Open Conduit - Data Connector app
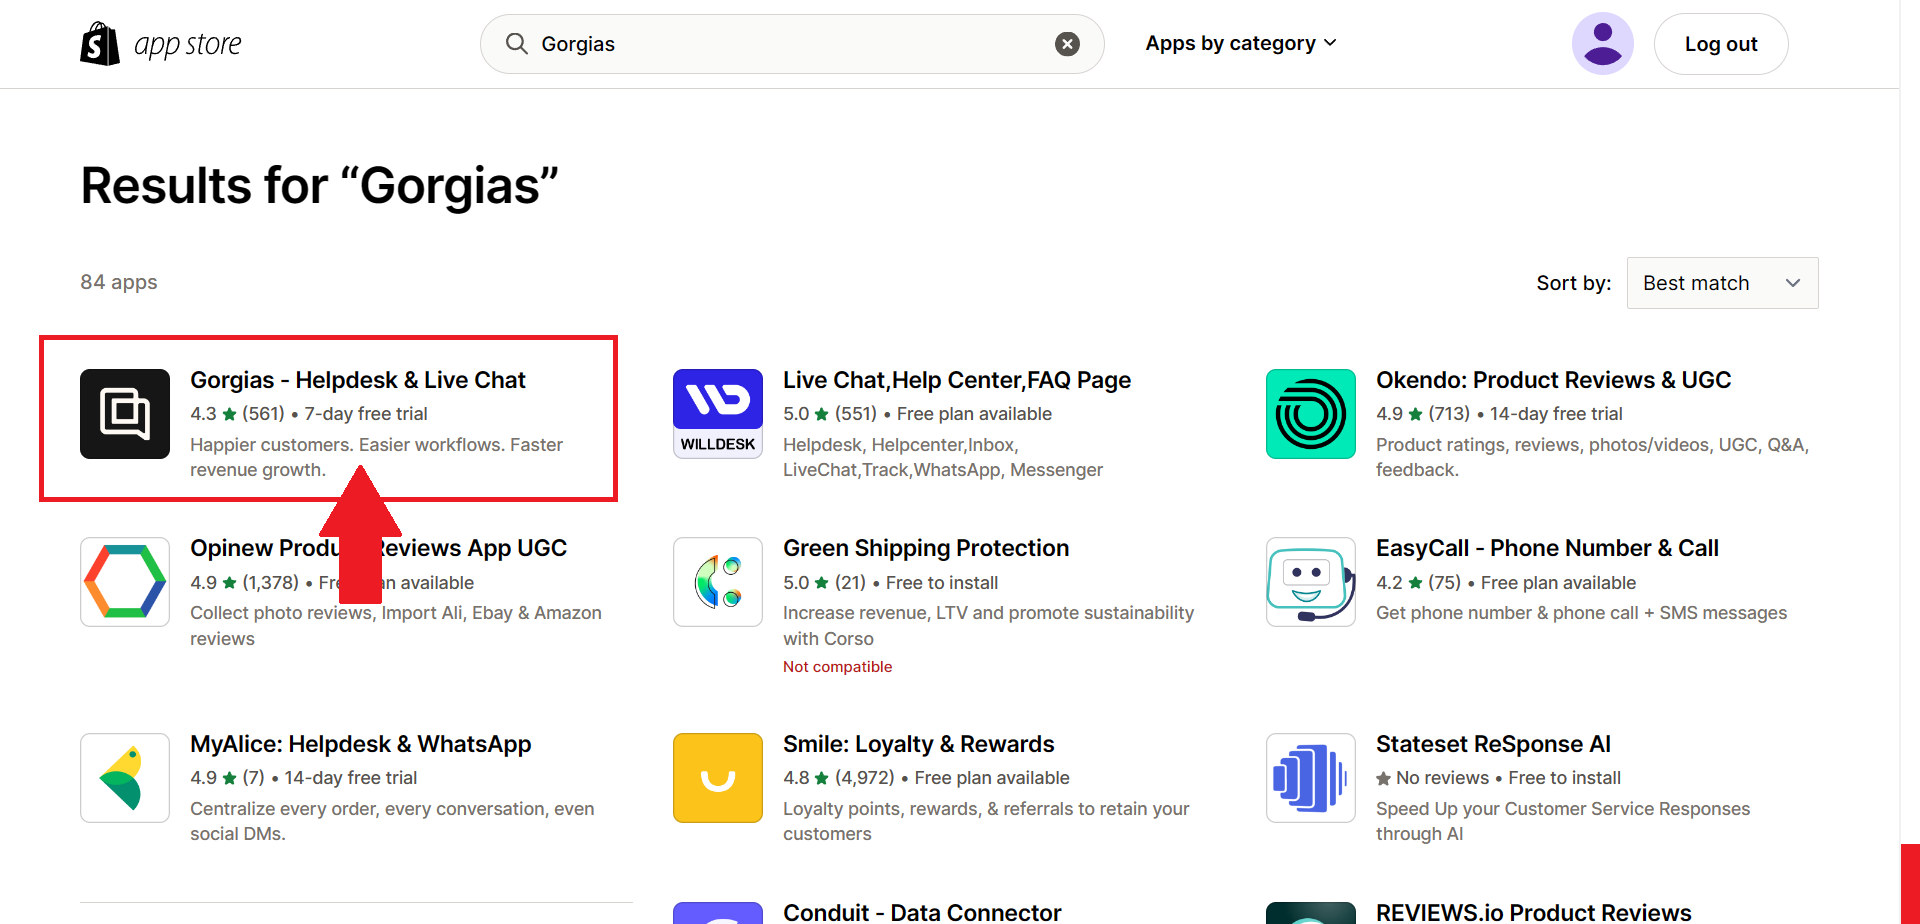Screen dimensions: 1920x924 pyautogui.click(x=922, y=912)
